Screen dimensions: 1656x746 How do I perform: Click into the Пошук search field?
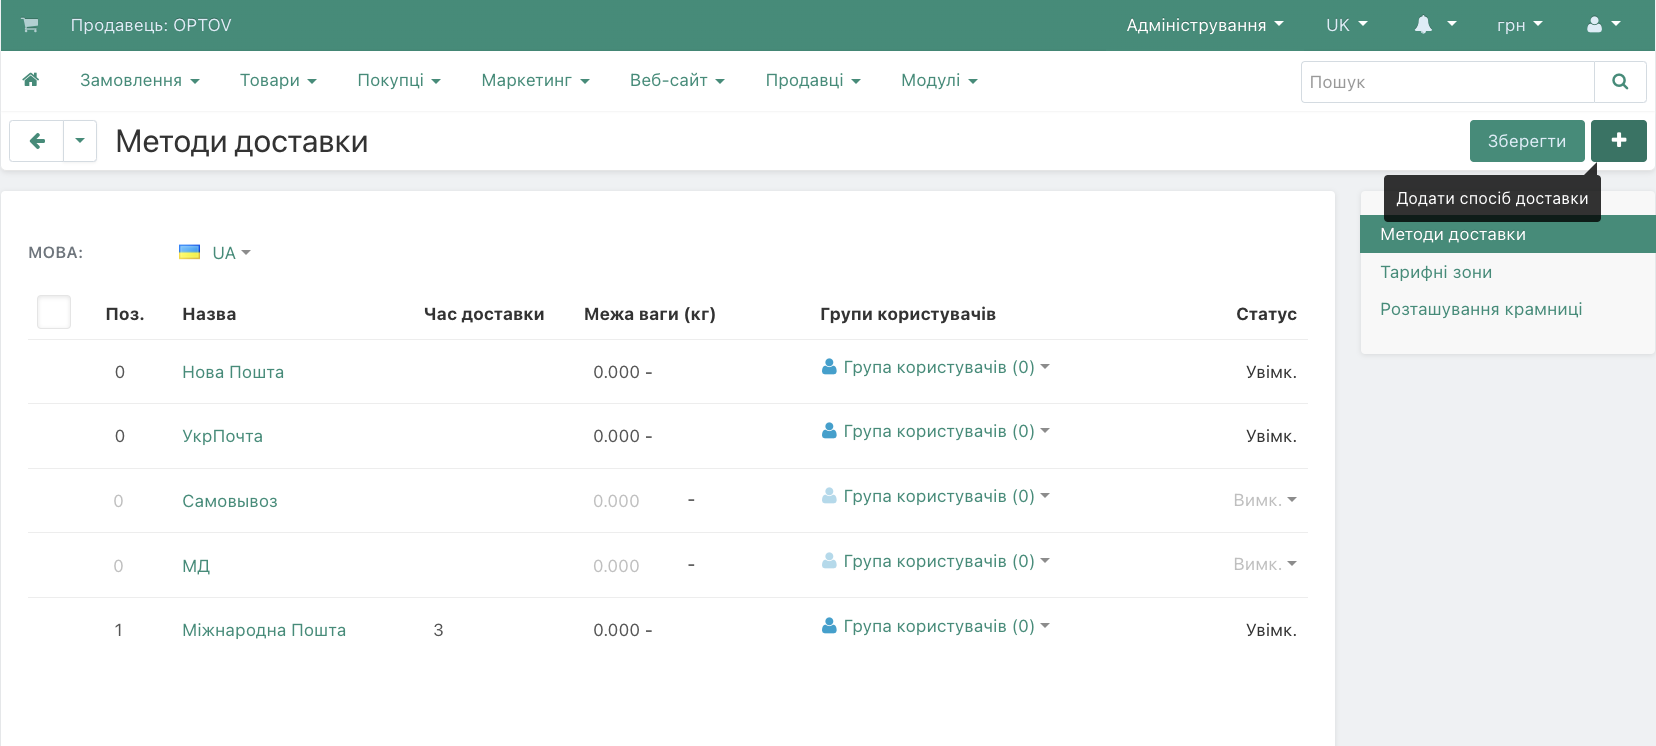point(1446,82)
